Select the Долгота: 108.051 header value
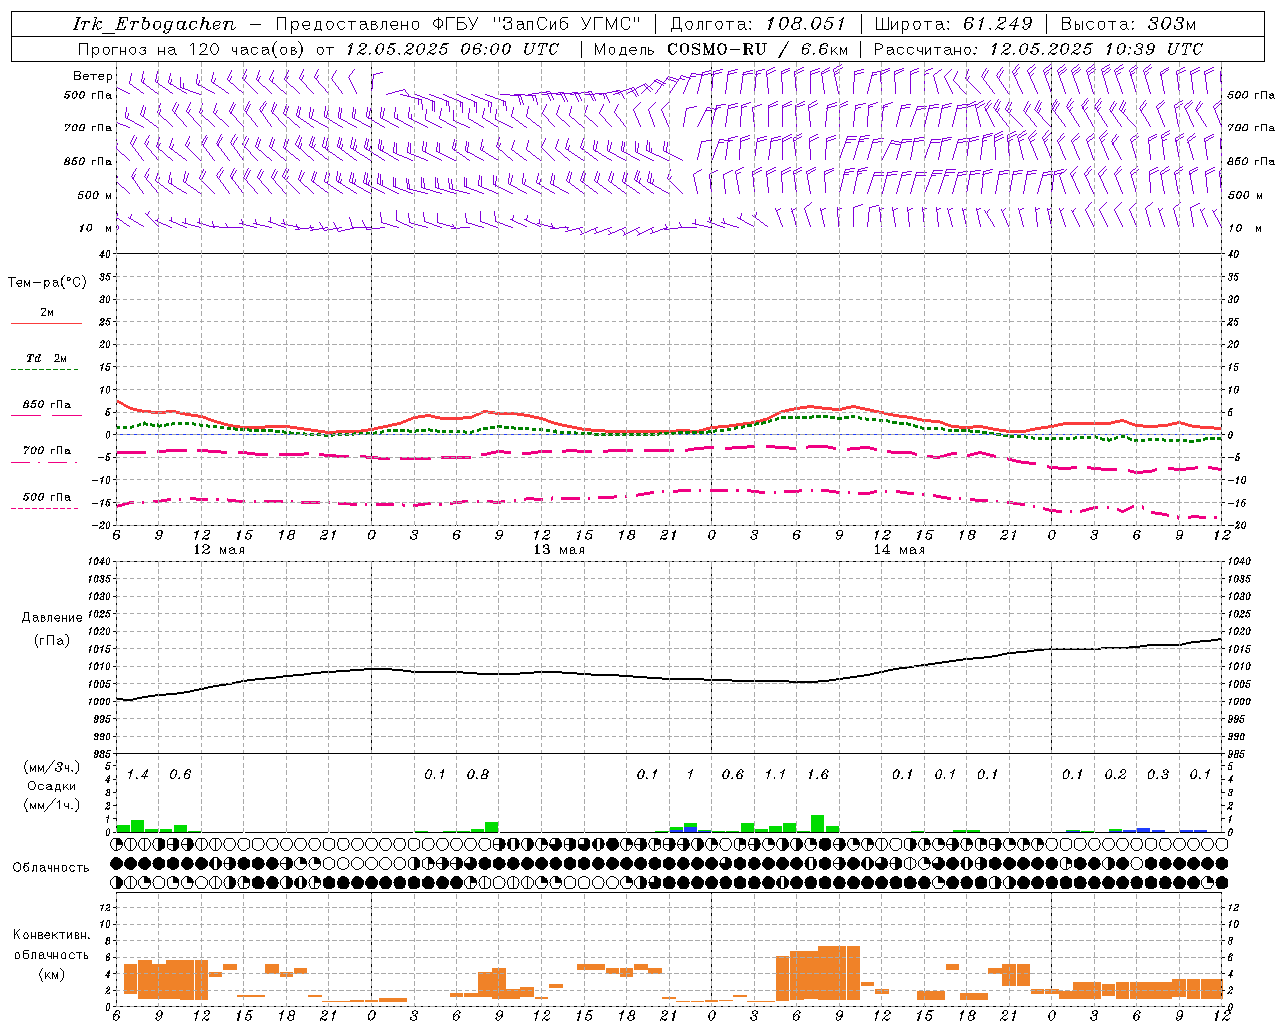The height and width of the screenshot is (1024, 1280). click(x=758, y=24)
